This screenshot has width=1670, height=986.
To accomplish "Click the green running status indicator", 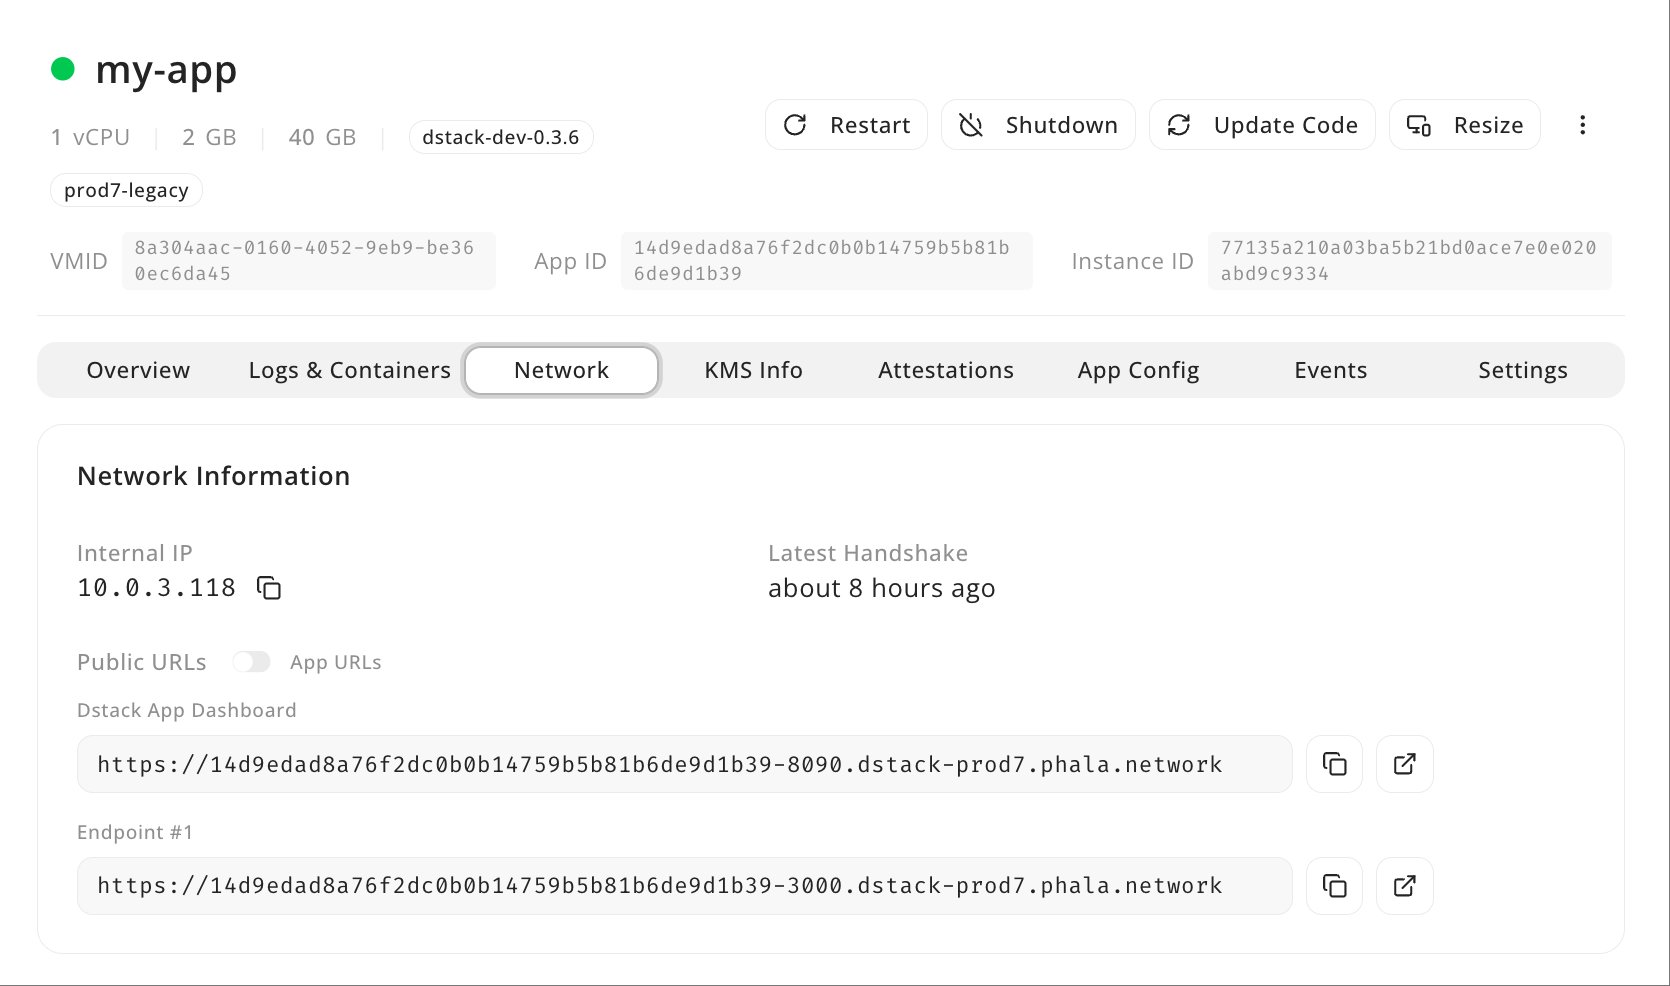I will [63, 69].
